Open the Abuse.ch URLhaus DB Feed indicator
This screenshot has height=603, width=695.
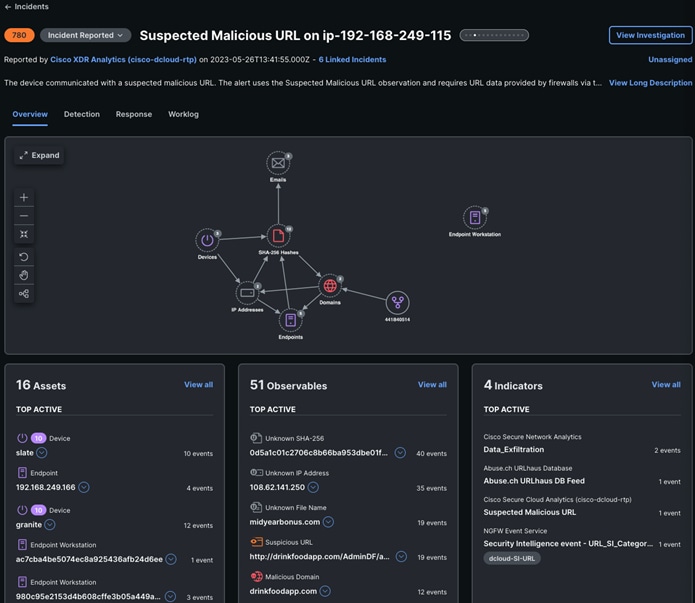point(534,481)
